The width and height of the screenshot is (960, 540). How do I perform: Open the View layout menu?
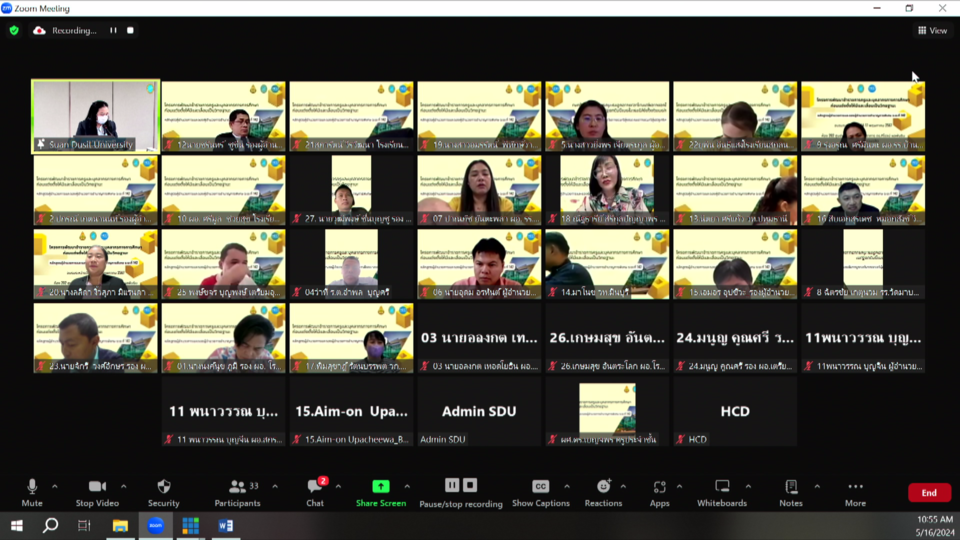point(932,31)
